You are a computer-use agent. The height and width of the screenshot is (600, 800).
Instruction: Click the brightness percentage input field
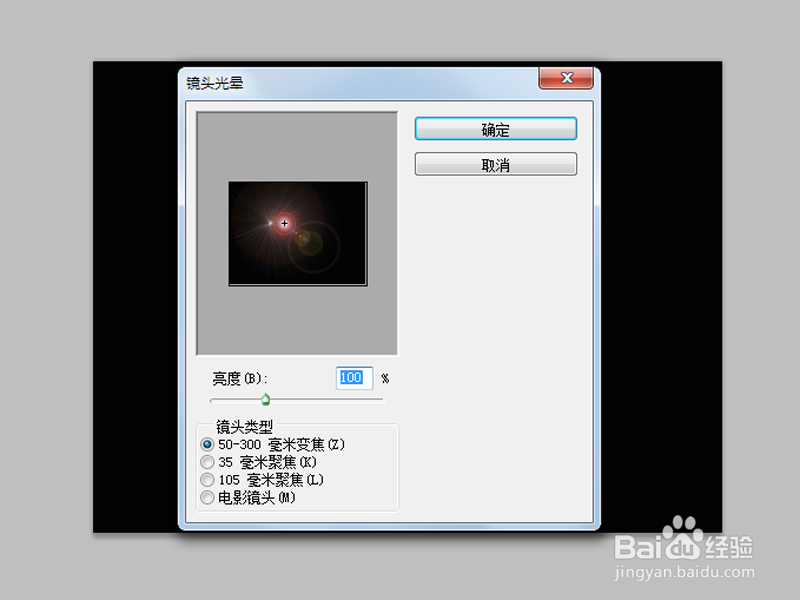click(354, 378)
